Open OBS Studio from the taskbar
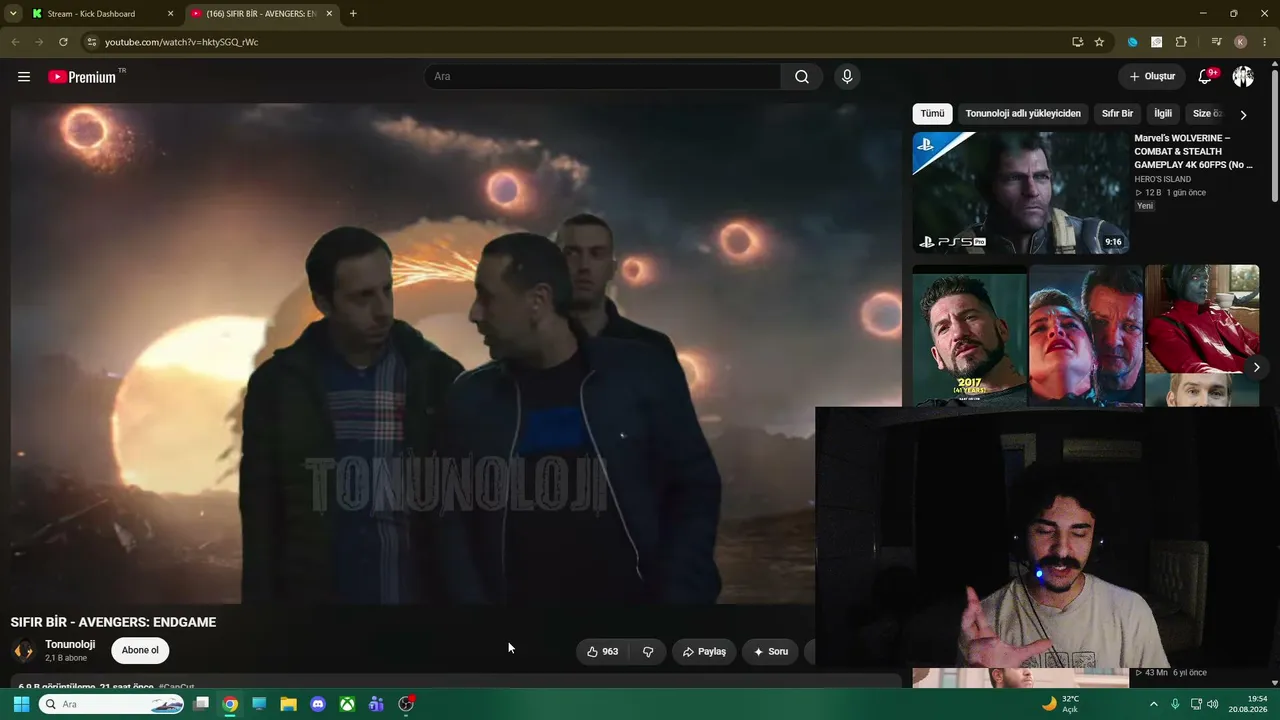The image size is (1280, 720). coord(406,704)
